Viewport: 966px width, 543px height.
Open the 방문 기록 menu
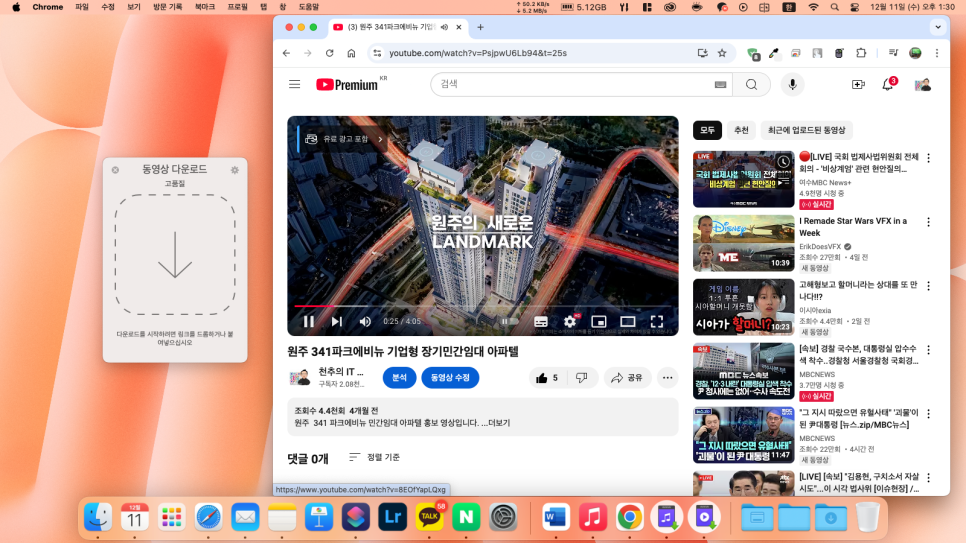(168, 7)
